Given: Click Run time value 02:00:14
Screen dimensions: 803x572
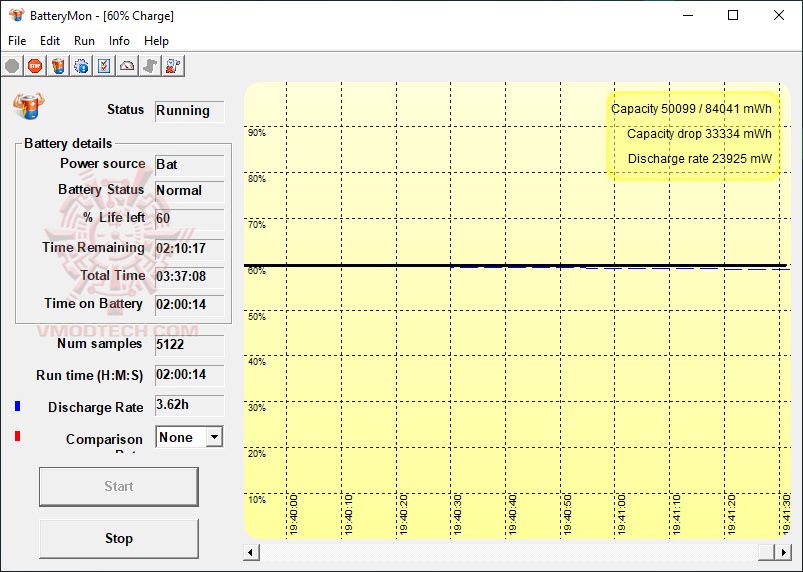Looking at the screenshot, I should (189, 375).
